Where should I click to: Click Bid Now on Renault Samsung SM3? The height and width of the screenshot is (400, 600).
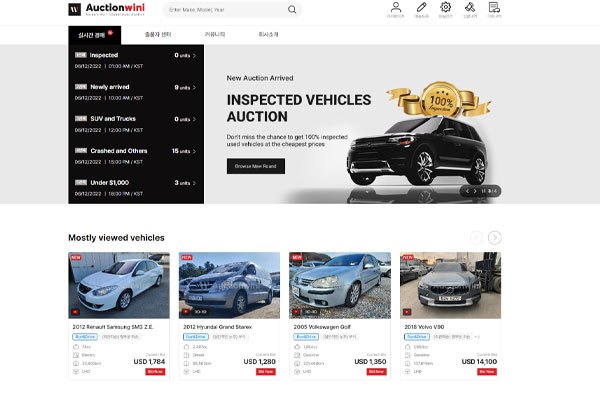click(155, 372)
